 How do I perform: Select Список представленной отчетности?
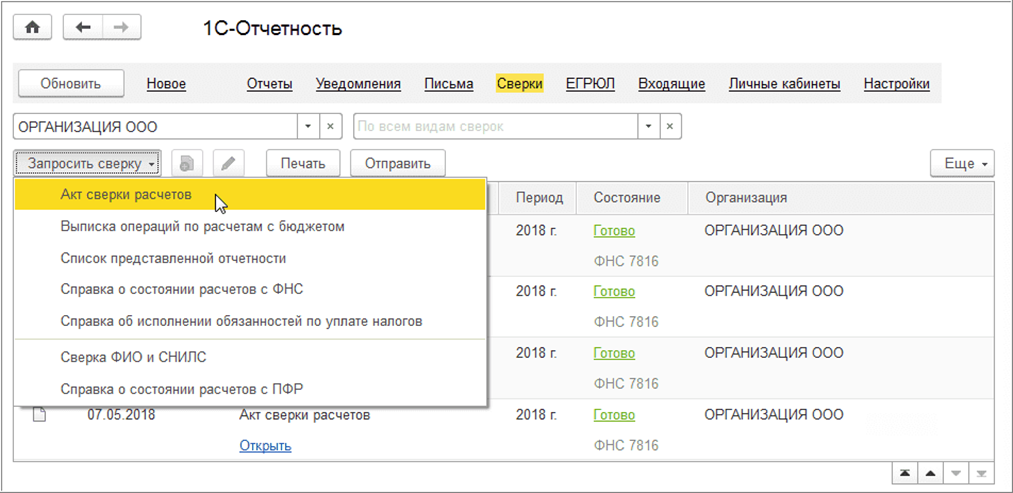coord(249,258)
